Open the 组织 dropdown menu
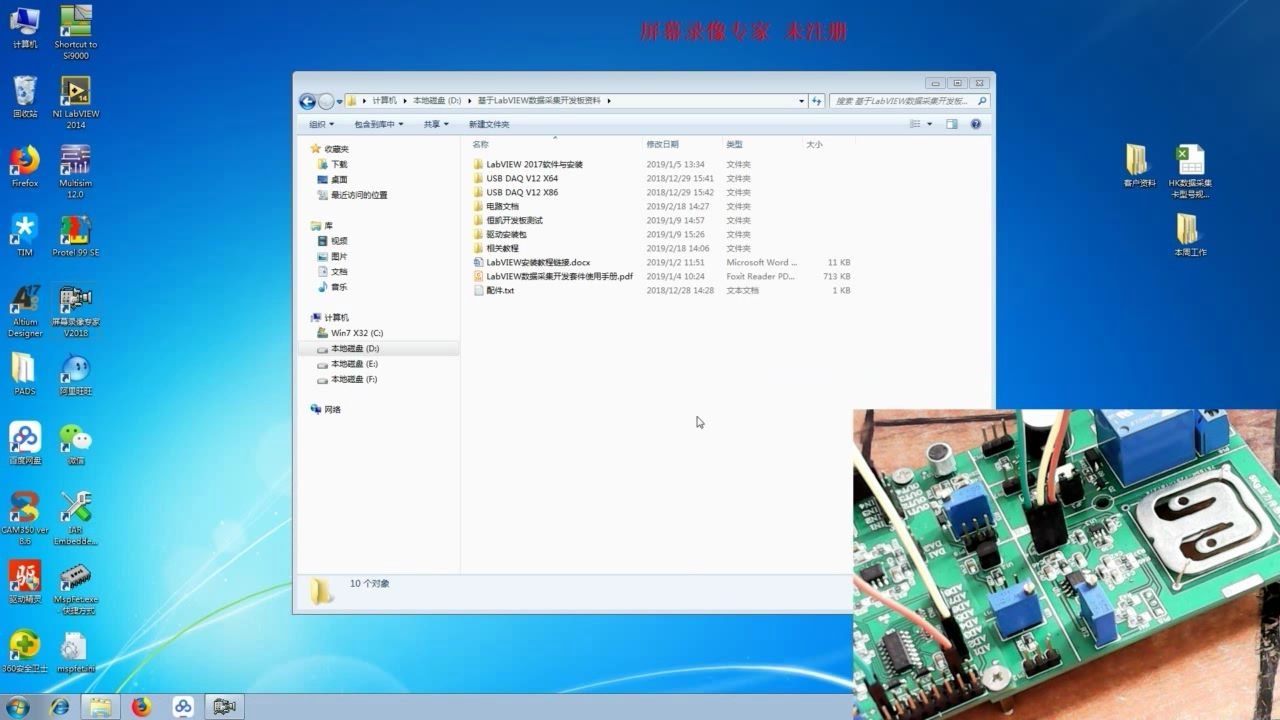Image resolution: width=1280 pixels, height=720 pixels. 322,124
